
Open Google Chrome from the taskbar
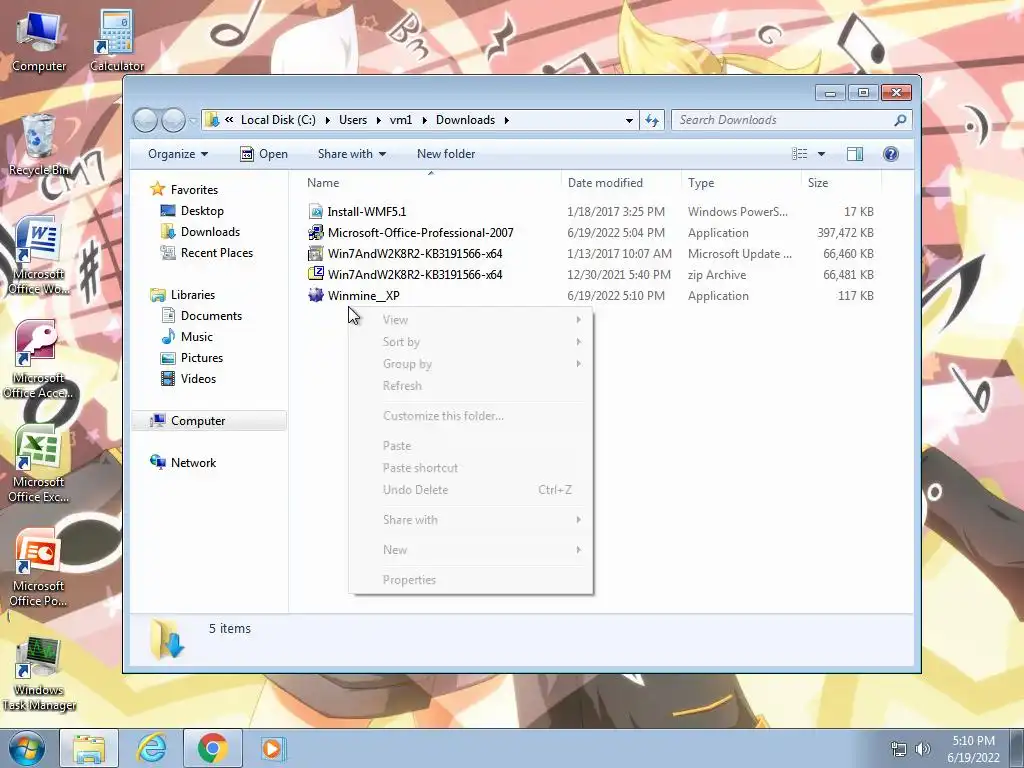point(213,748)
